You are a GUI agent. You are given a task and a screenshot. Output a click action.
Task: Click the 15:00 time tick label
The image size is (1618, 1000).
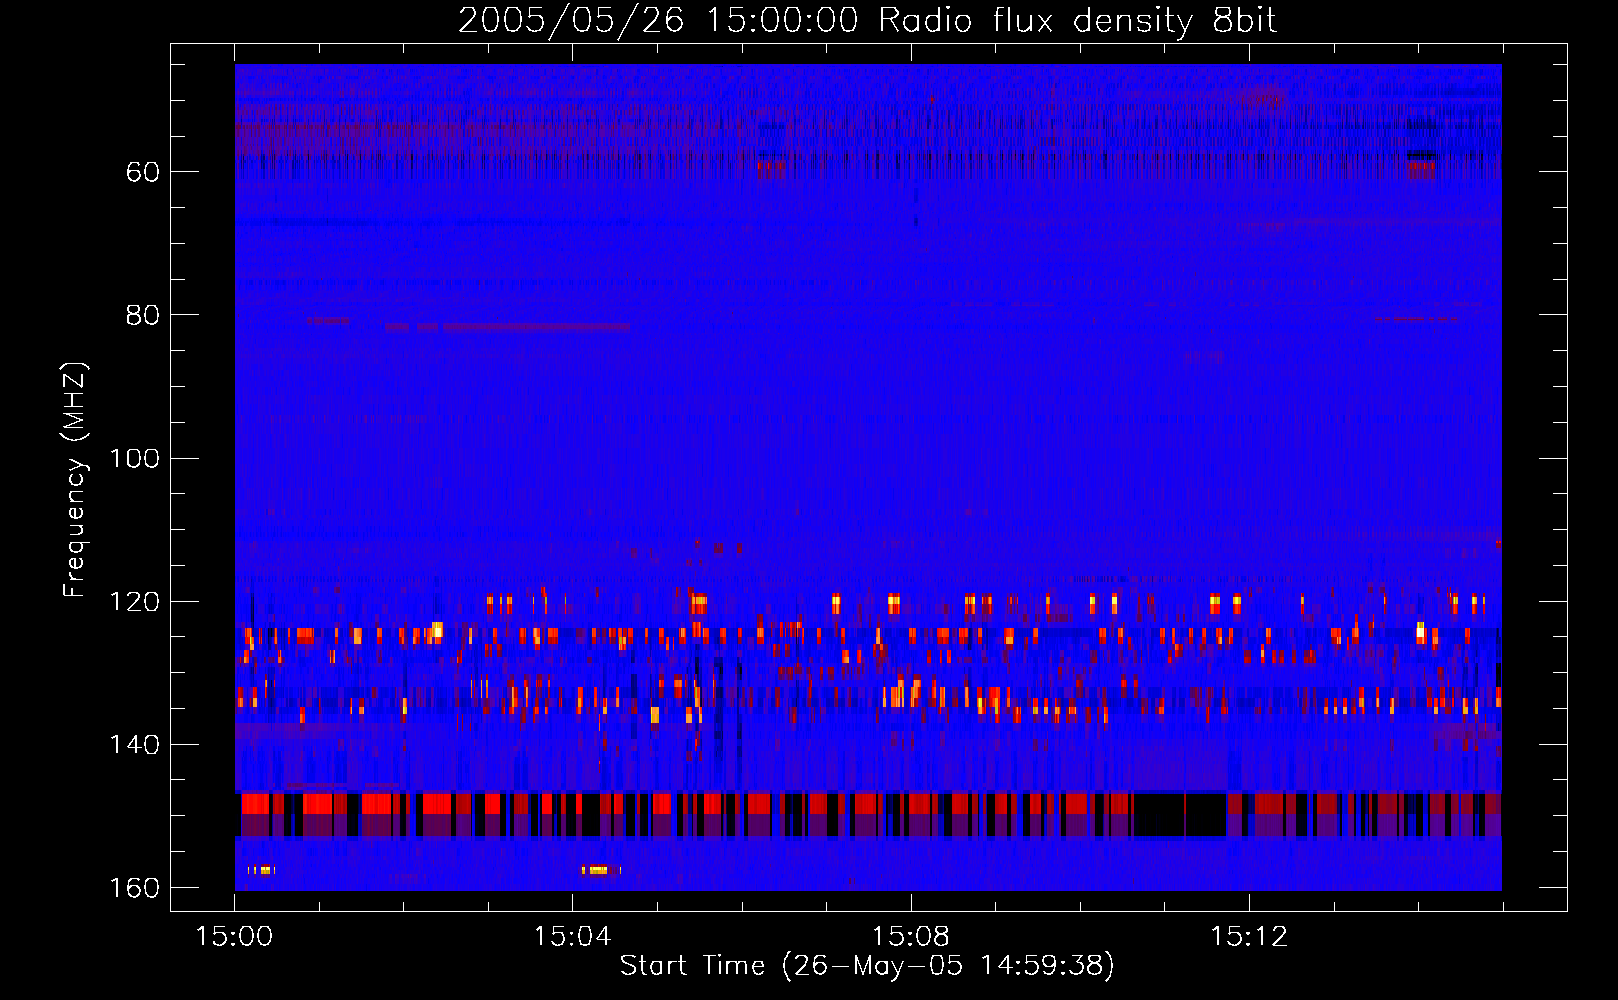pos(234,937)
